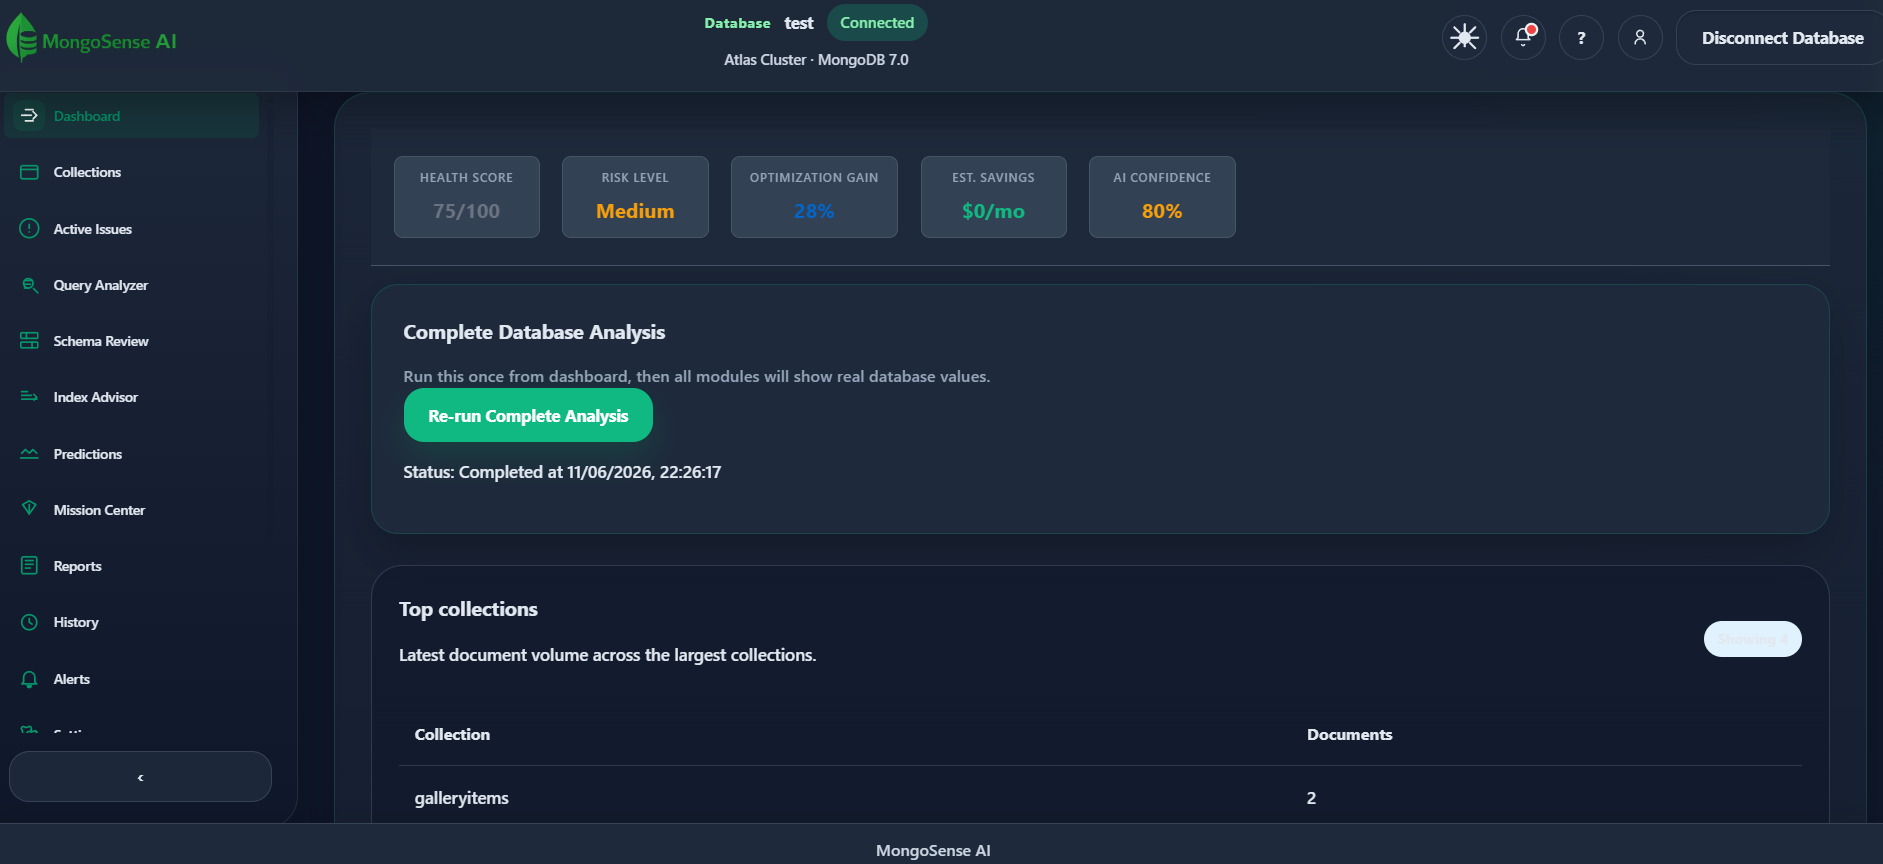This screenshot has height=864, width=1883.
Task: Click the 'Complete Database Analysis' heading
Action: 534,332
